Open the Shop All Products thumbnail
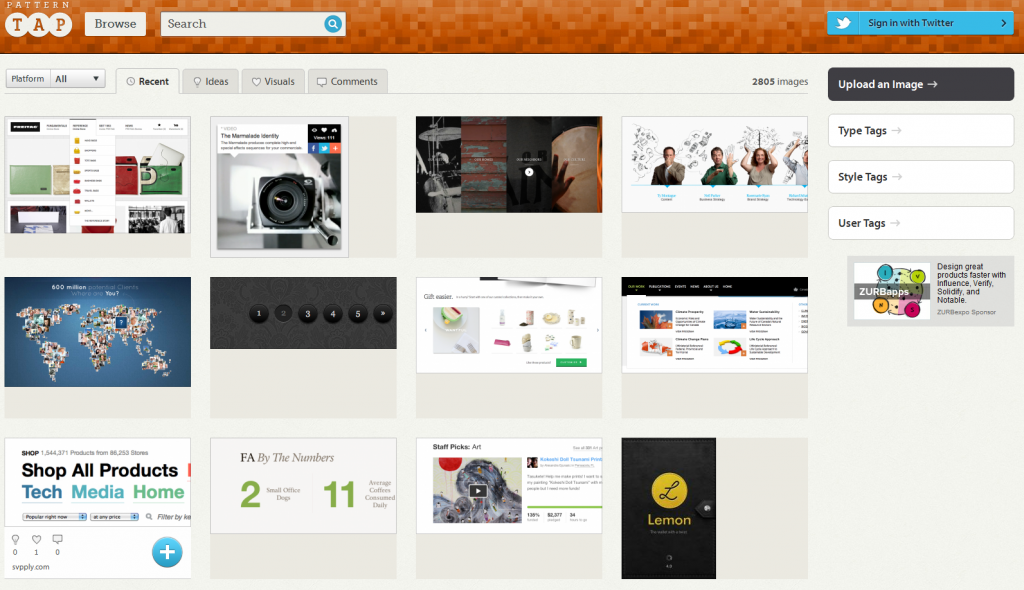The height and width of the screenshot is (590, 1024). pyautogui.click(x=98, y=482)
